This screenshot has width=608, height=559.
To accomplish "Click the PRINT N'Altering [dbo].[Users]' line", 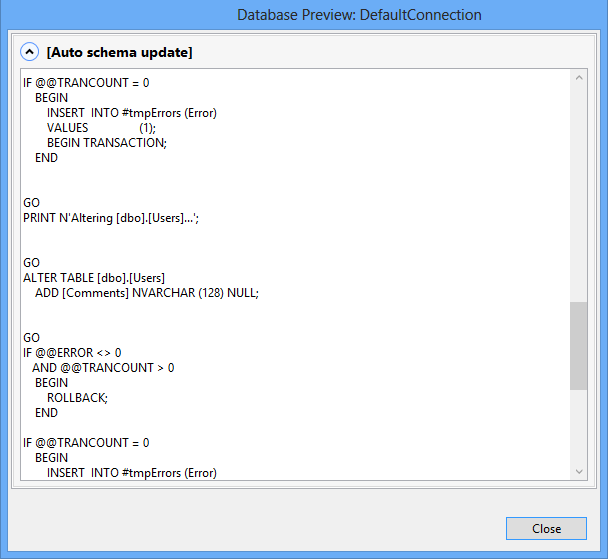I will (111, 217).
